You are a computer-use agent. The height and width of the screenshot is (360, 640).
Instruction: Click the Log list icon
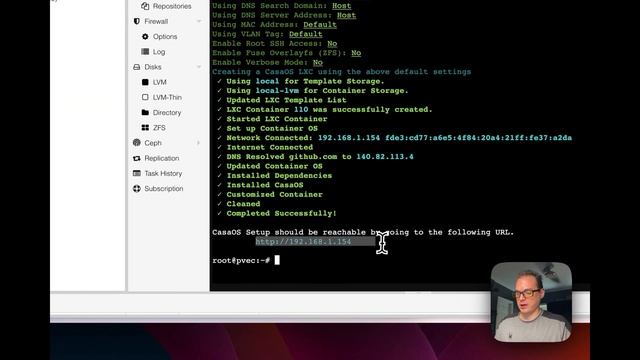tap(145, 52)
